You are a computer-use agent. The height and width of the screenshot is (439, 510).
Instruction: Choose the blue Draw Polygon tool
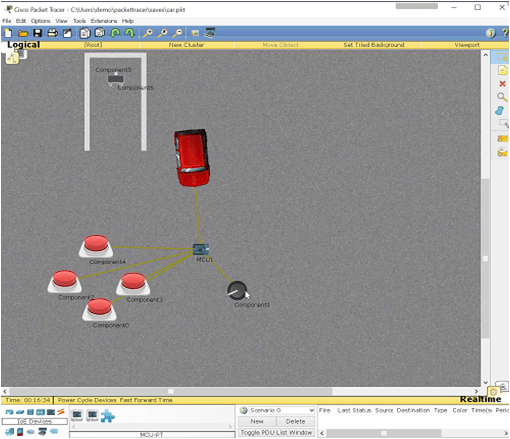(x=500, y=111)
